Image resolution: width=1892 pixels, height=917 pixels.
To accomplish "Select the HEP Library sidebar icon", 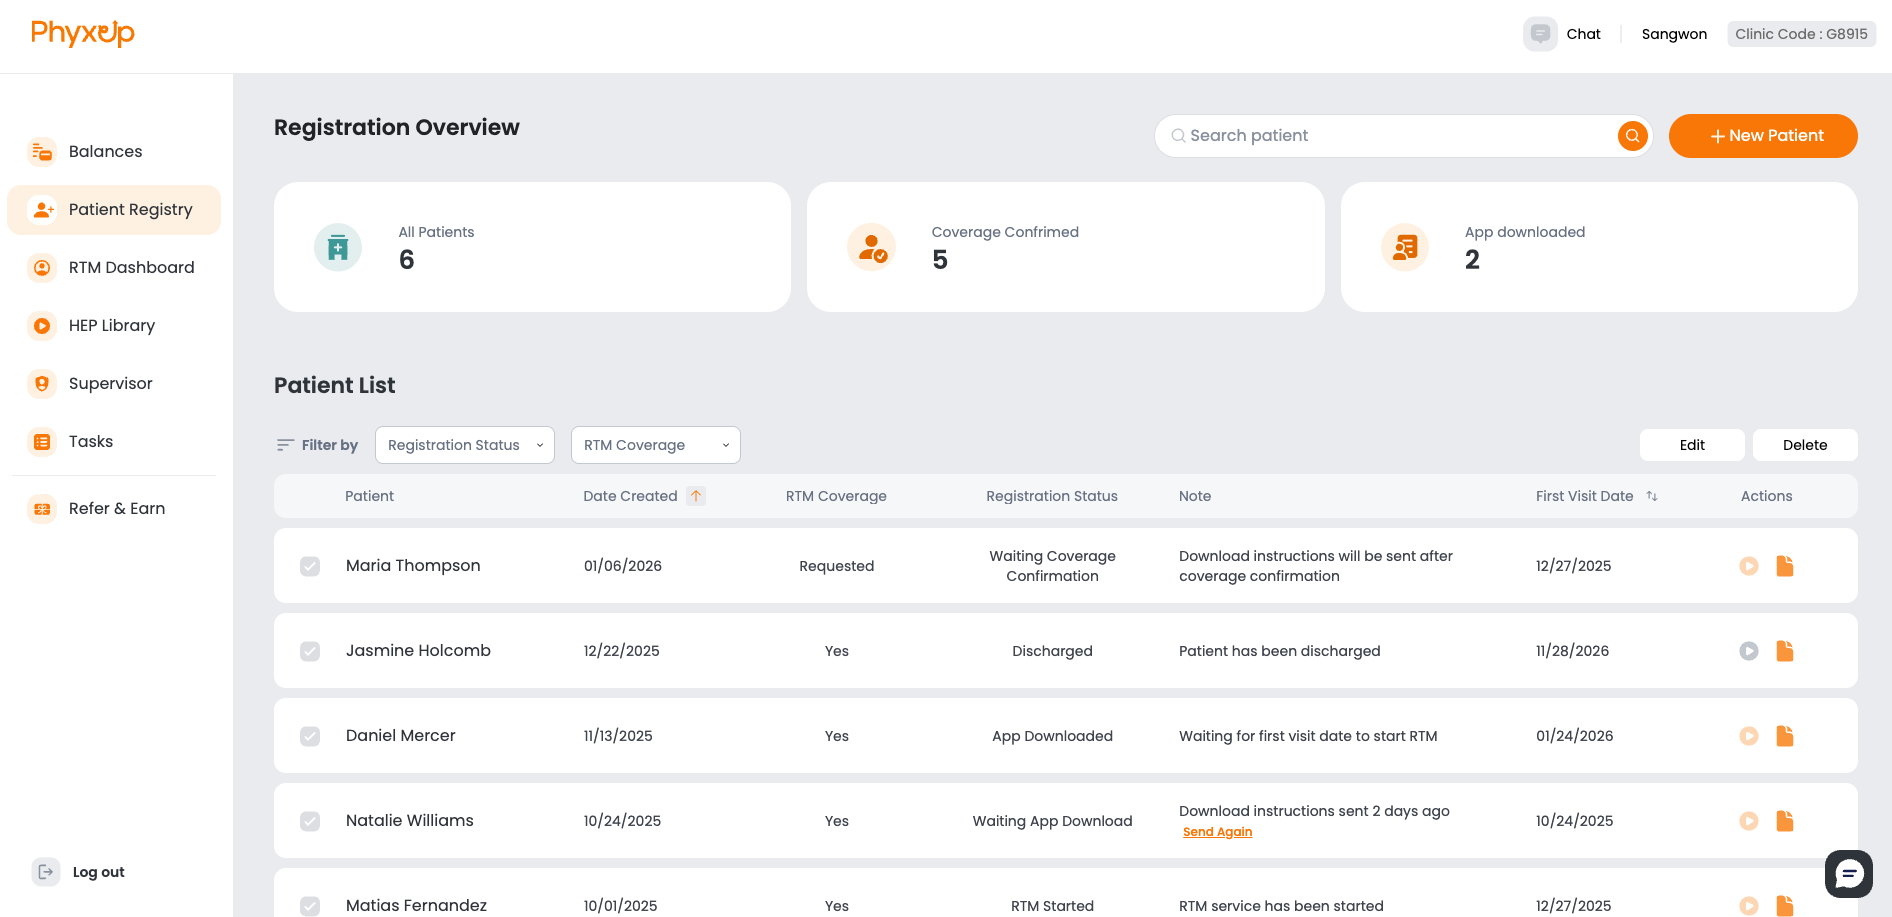I will (x=41, y=325).
